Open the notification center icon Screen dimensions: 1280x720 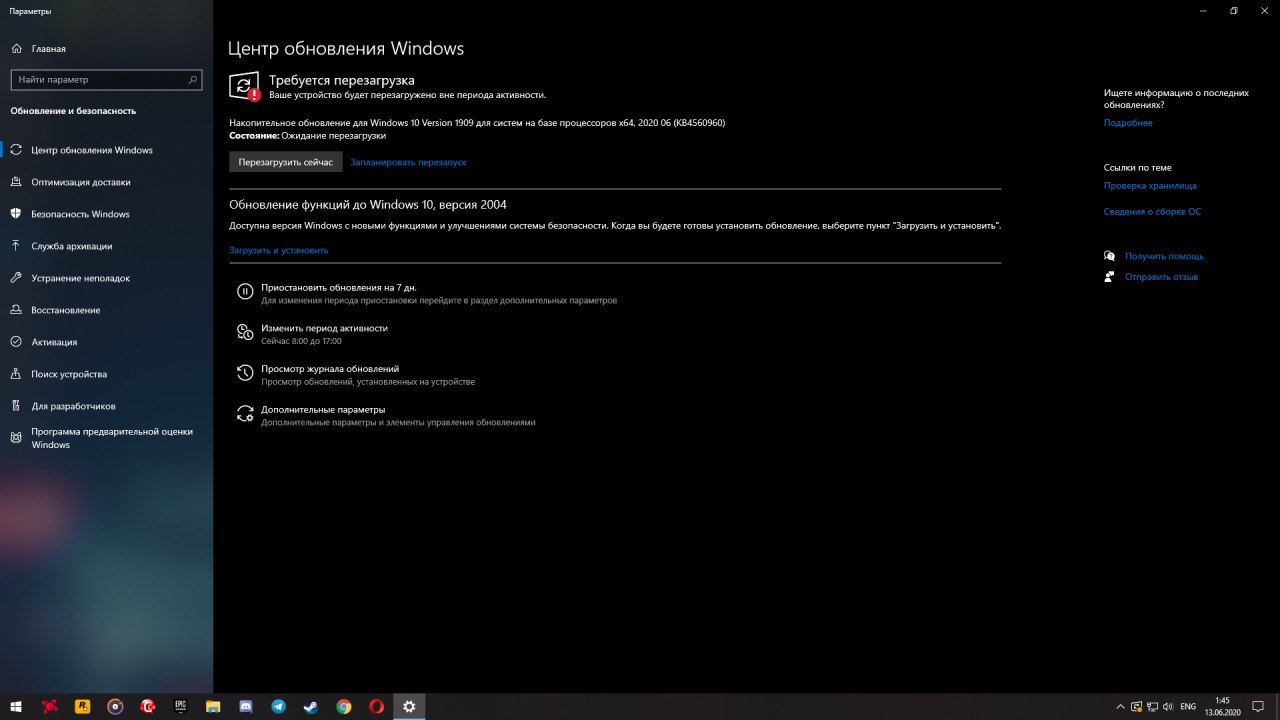coord(1259,706)
